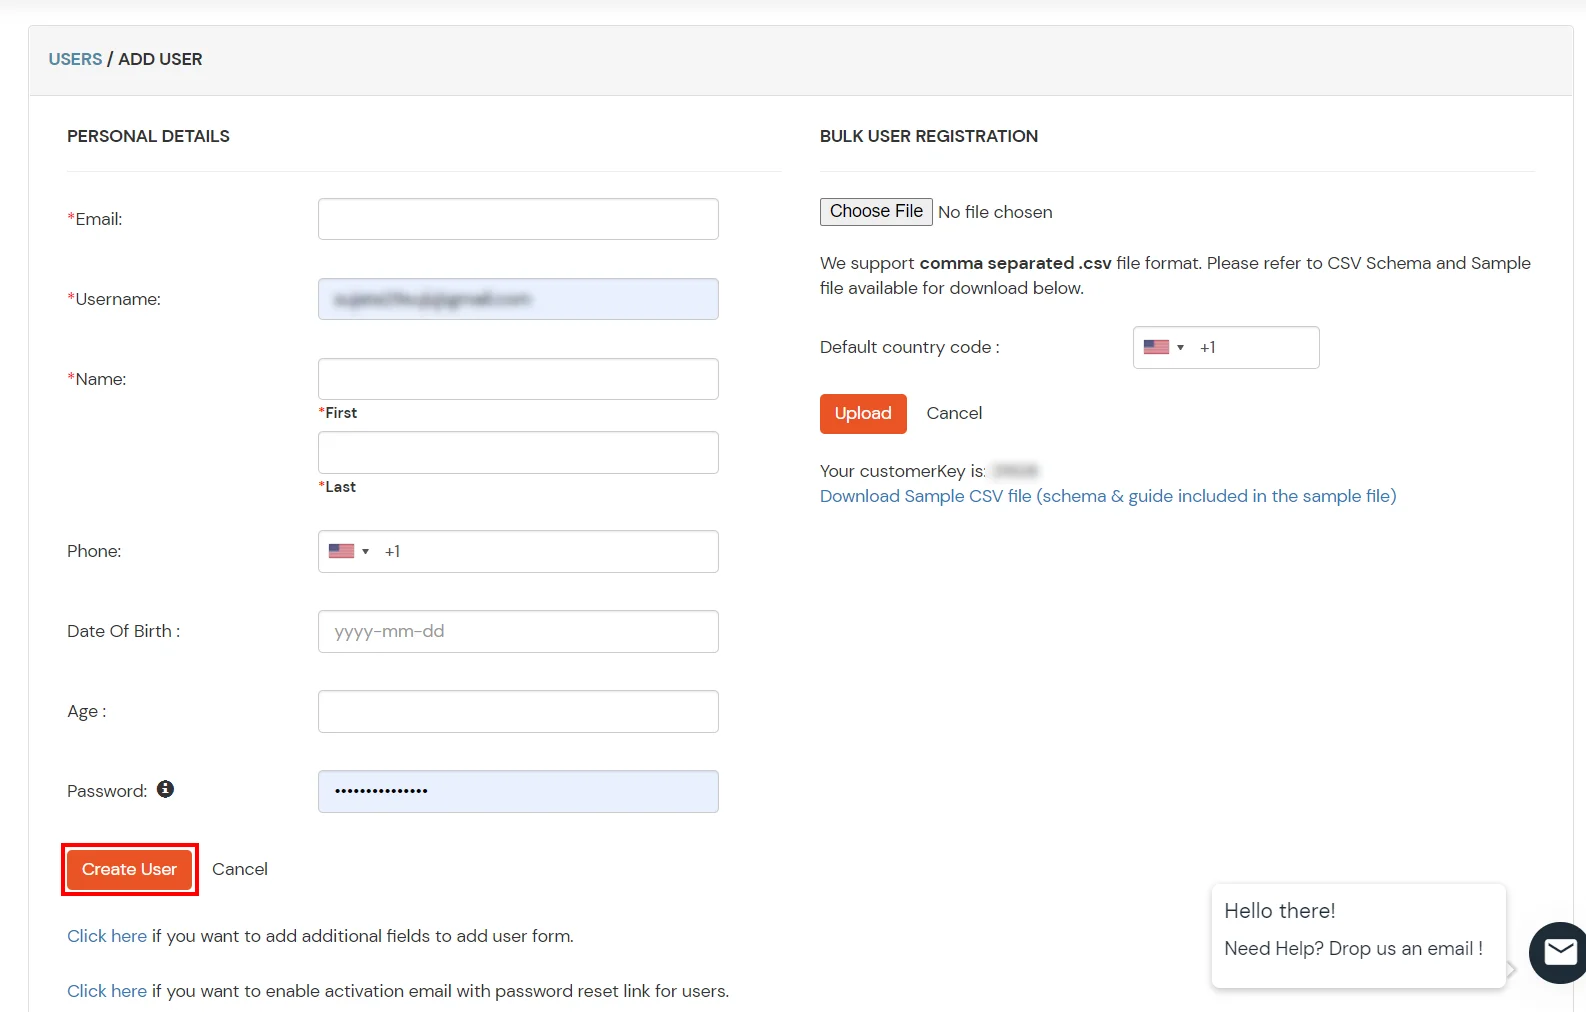Image resolution: width=1586 pixels, height=1012 pixels.
Task: Open the email chat widget icon
Action: [1558, 952]
